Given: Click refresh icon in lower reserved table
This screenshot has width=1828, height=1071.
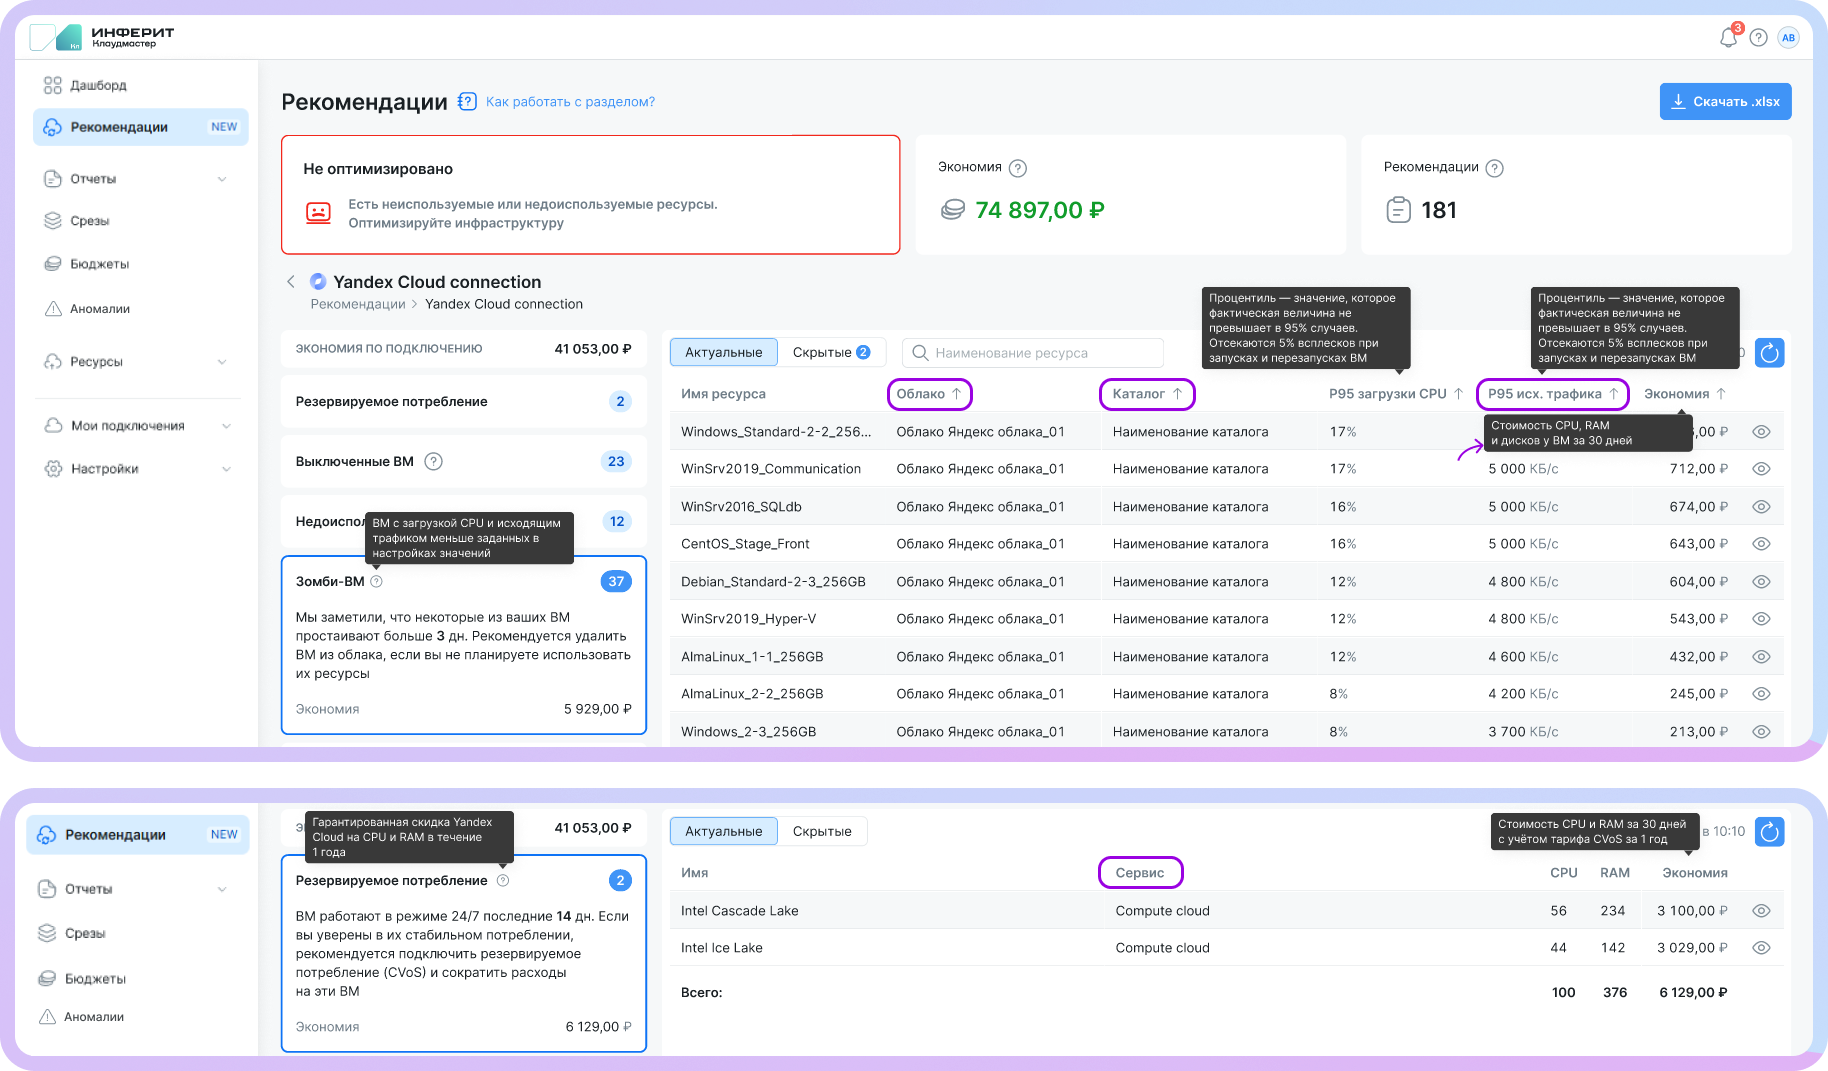Looking at the screenshot, I should pyautogui.click(x=1770, y=832).
